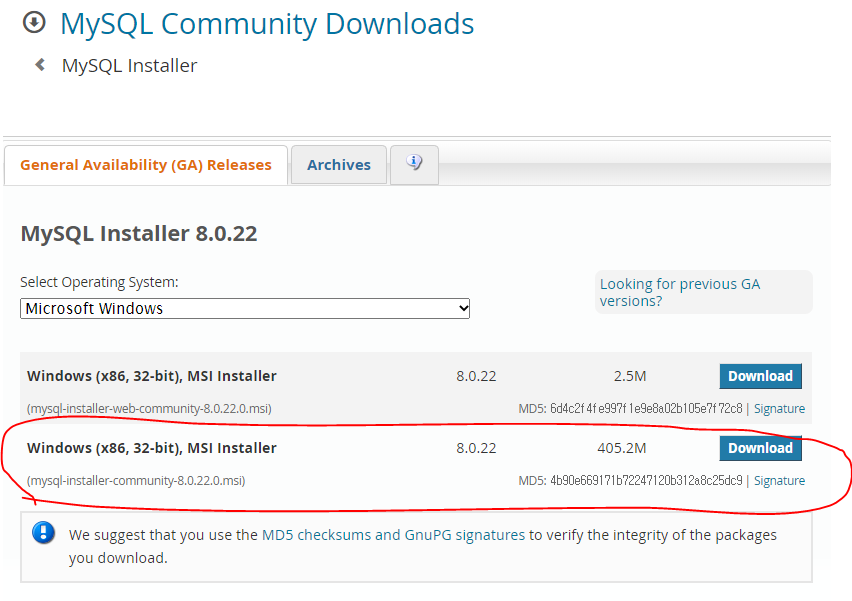This screenshot has height=601, width=852.
Task: Click the 2.5M file size value
Action: tap(630, 376)
